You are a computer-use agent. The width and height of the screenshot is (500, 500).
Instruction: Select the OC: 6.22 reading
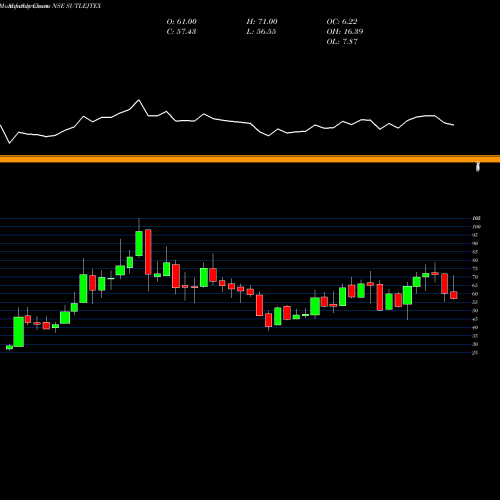click(x=342, y=22)
